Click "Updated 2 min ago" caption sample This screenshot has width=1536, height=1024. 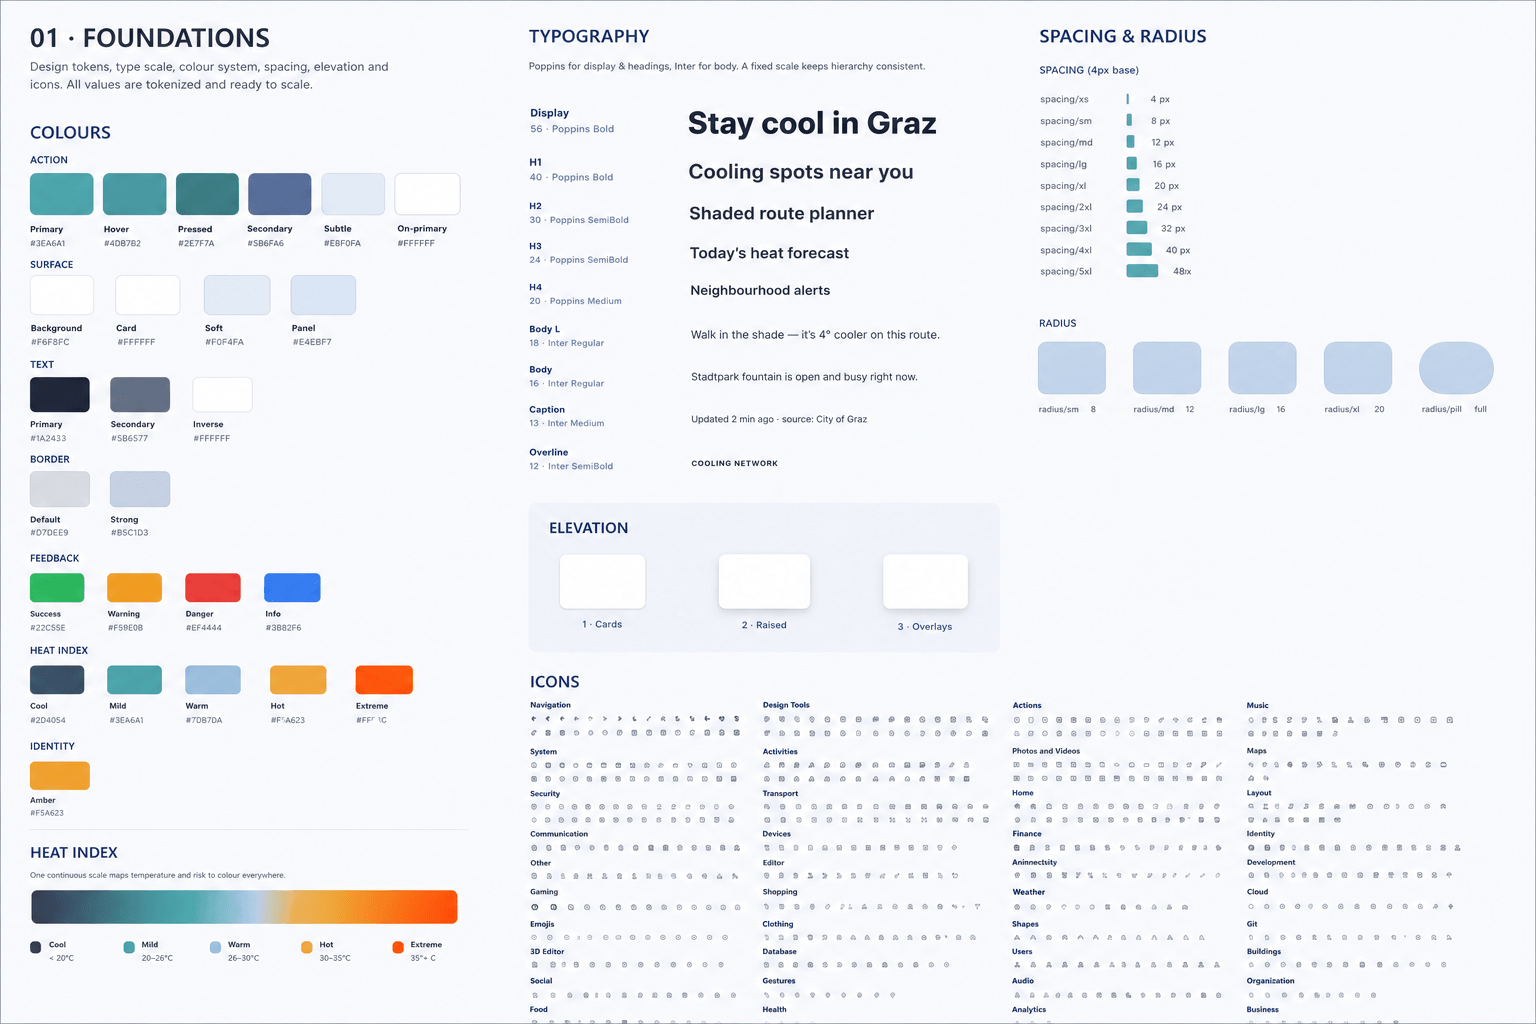coord(732,419)
